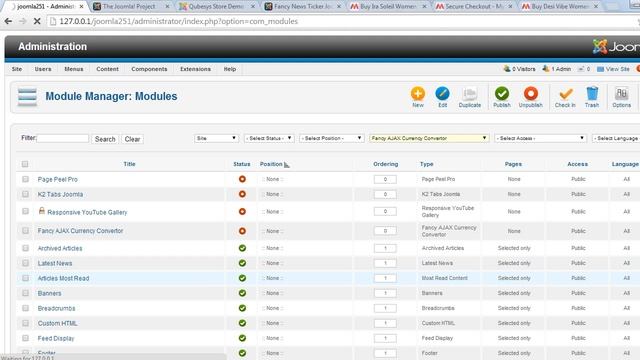Open the Menus menu
Image resolution: width=640 pixels, height=360 pixels.
[73, 69]
